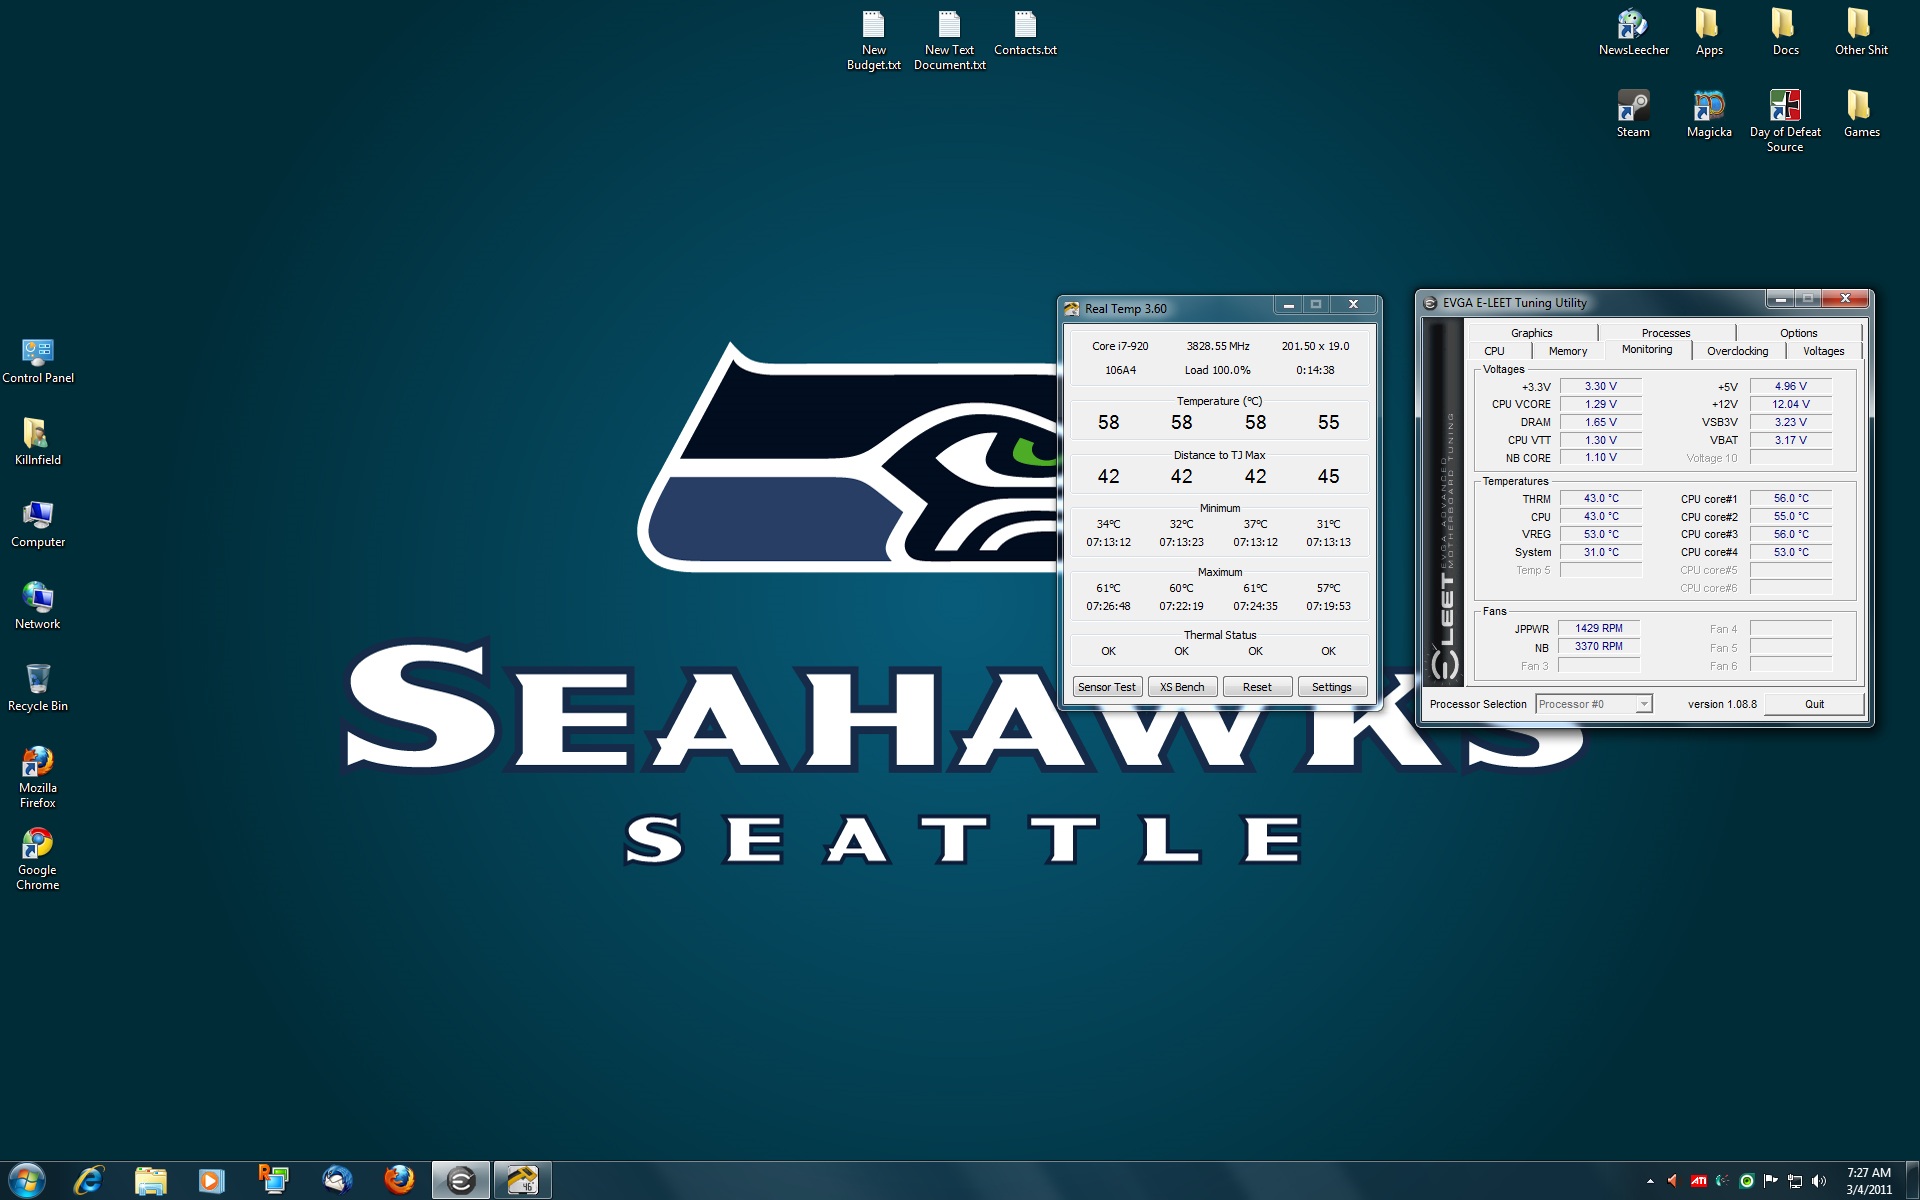Select the Magicka desktop shortcut
The width and height of the screenshot is (1920, 1200).
1709,114
